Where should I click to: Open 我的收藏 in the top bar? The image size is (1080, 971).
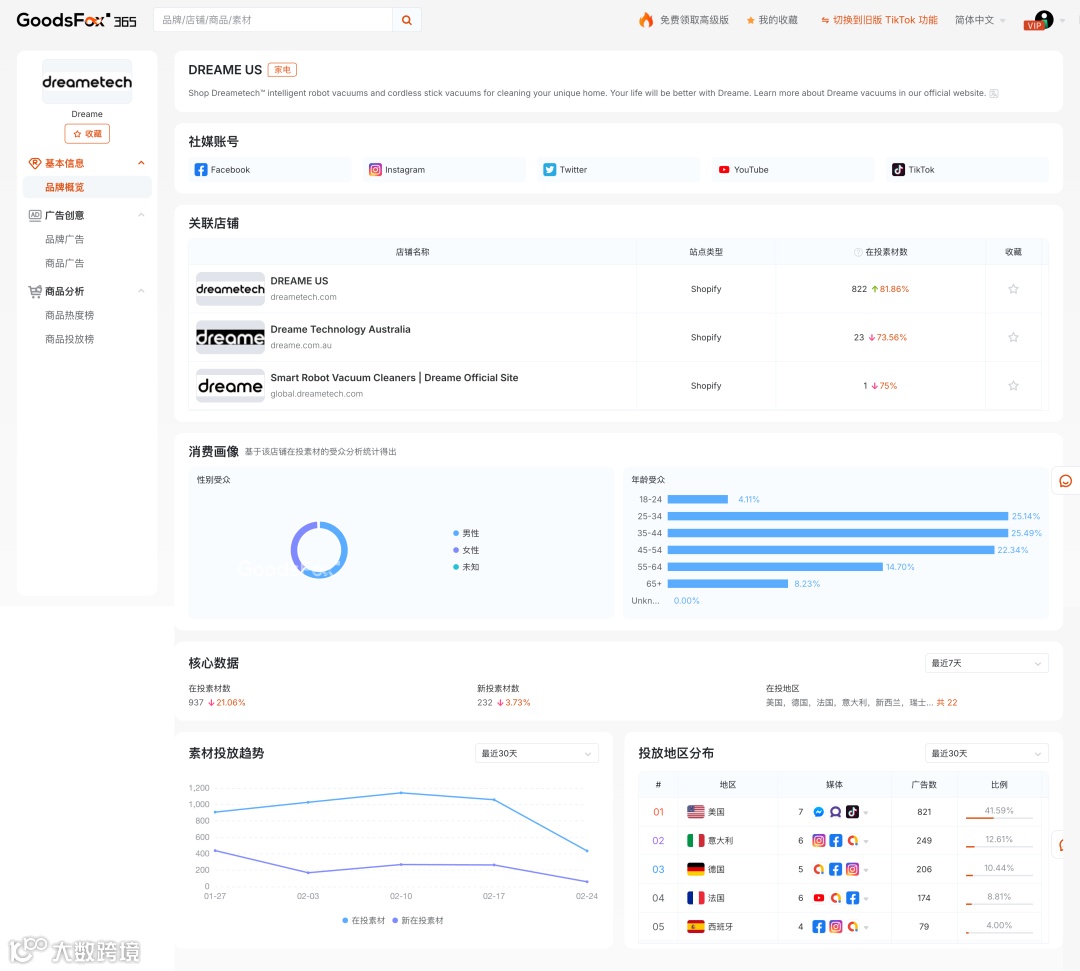772,20
